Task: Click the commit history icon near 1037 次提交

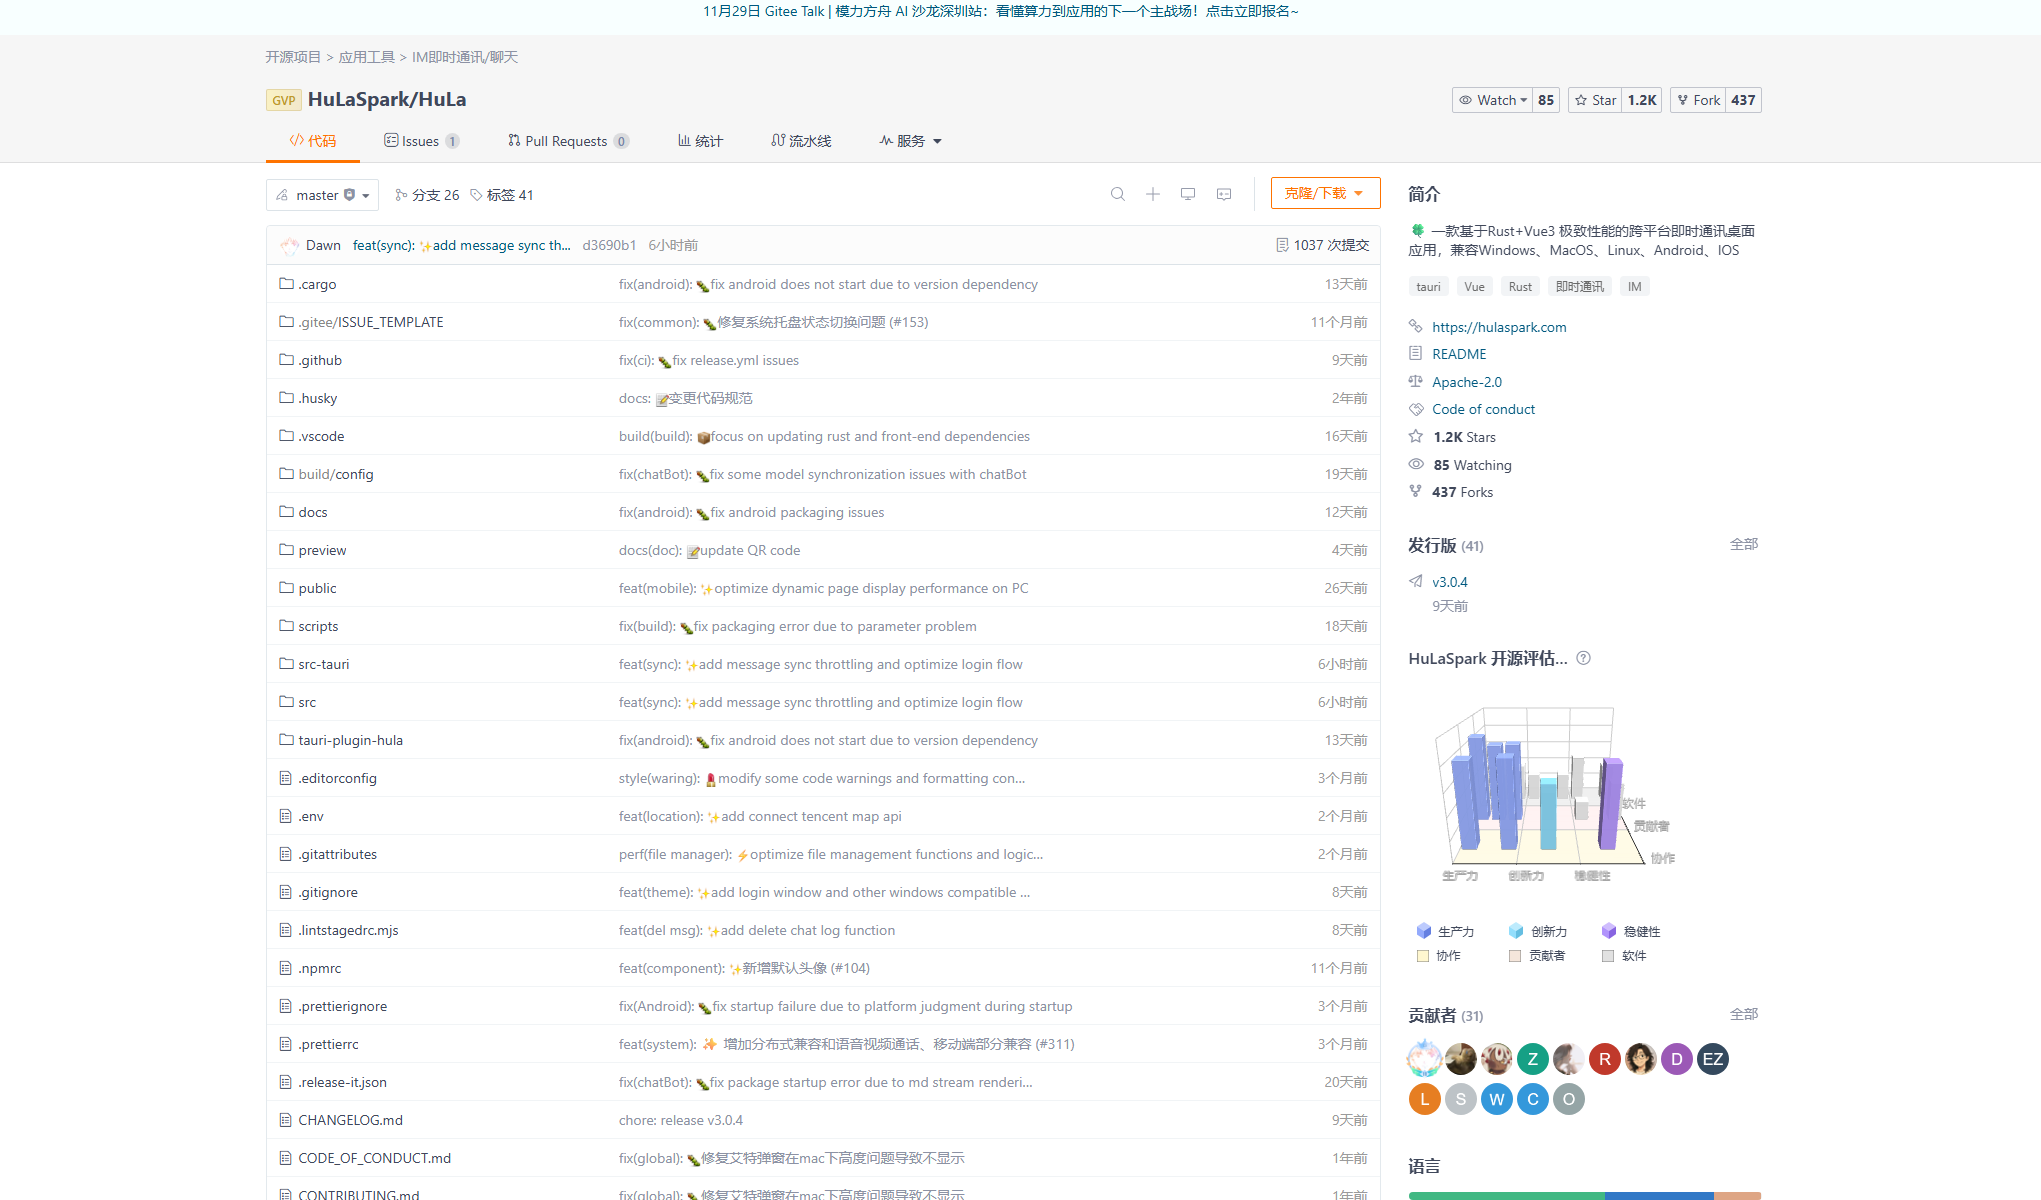Action: point(1282,245)
